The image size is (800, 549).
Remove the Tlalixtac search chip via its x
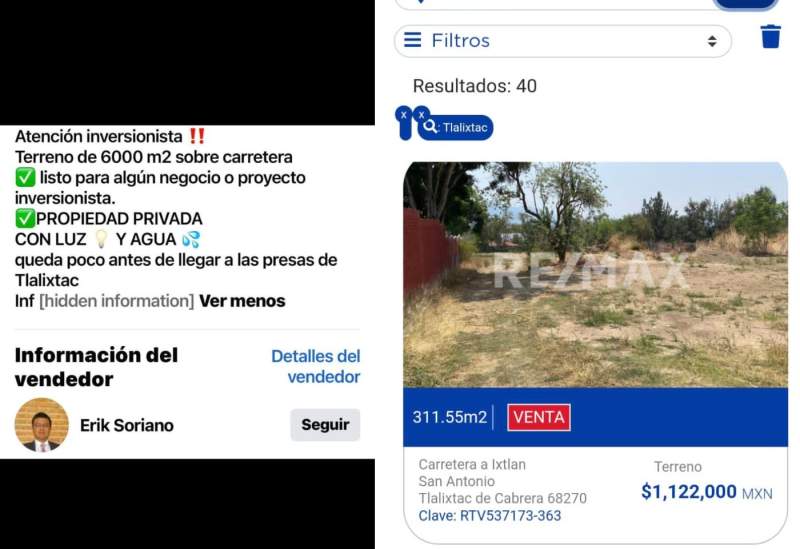(421, 115)
